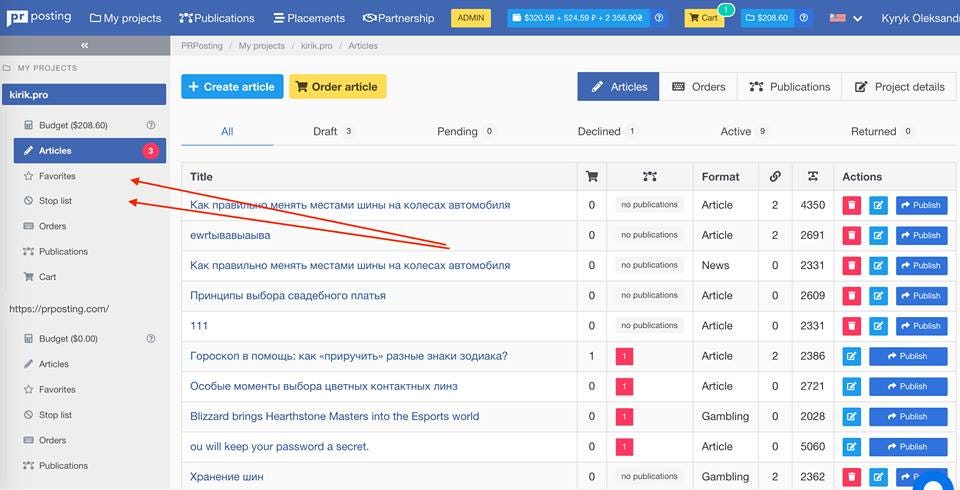Click the help icon beside Budget ($0.00)

[x=151, y=338]
